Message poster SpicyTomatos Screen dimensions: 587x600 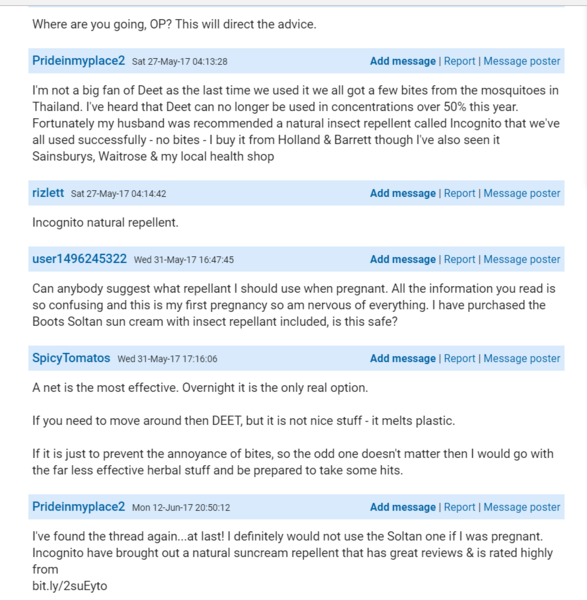click(522, 359)
